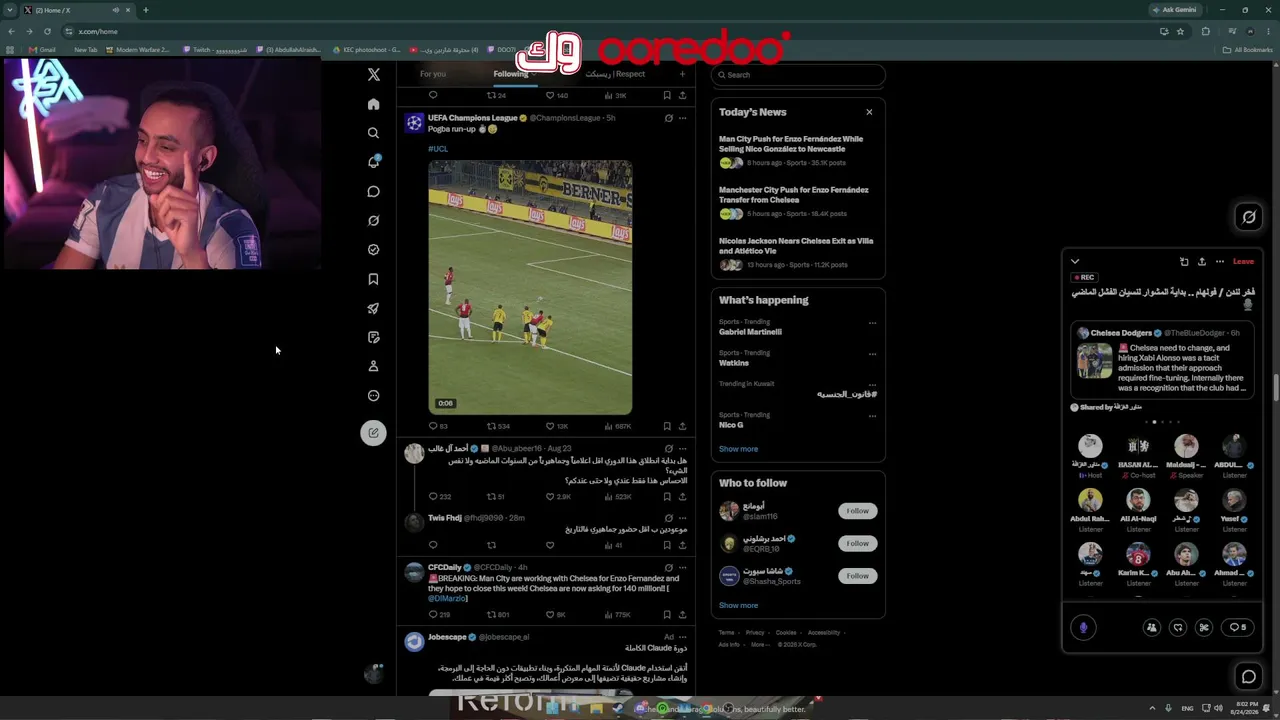Repost the CFCDaily breaking news post
Image resolution: width=1280 pixels, height=720 pixels.
[491, 615]
